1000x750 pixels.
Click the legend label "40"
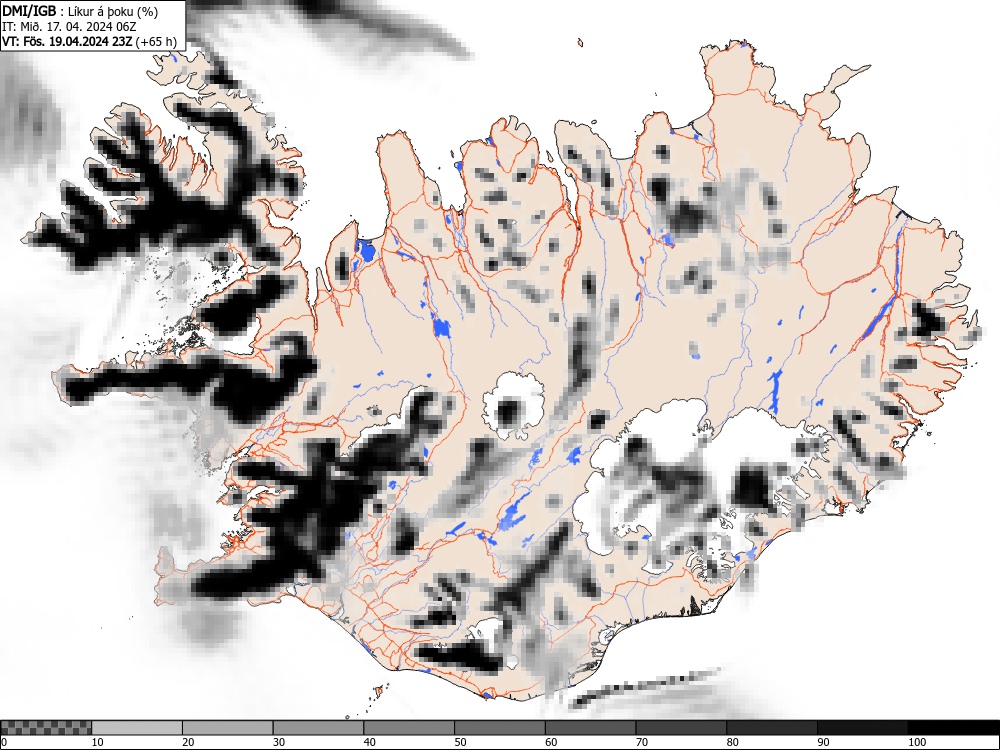pyautogui.click(x=369, y=742)
